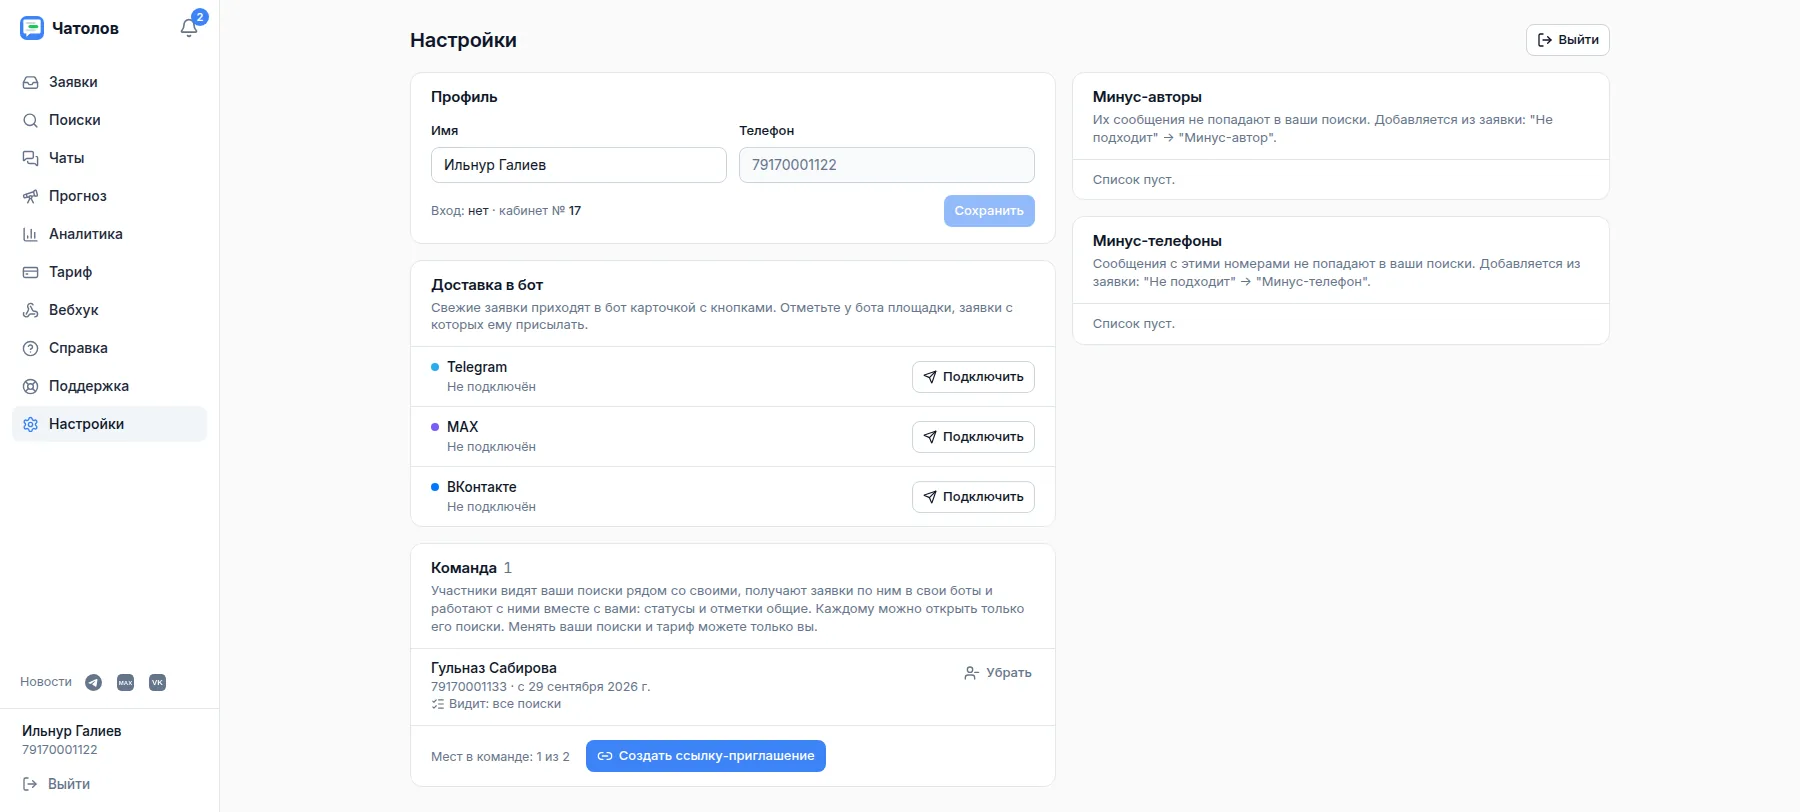1800x812 pixels.
Task: Click the Справка question mark icon
Action: click(30, 348)
